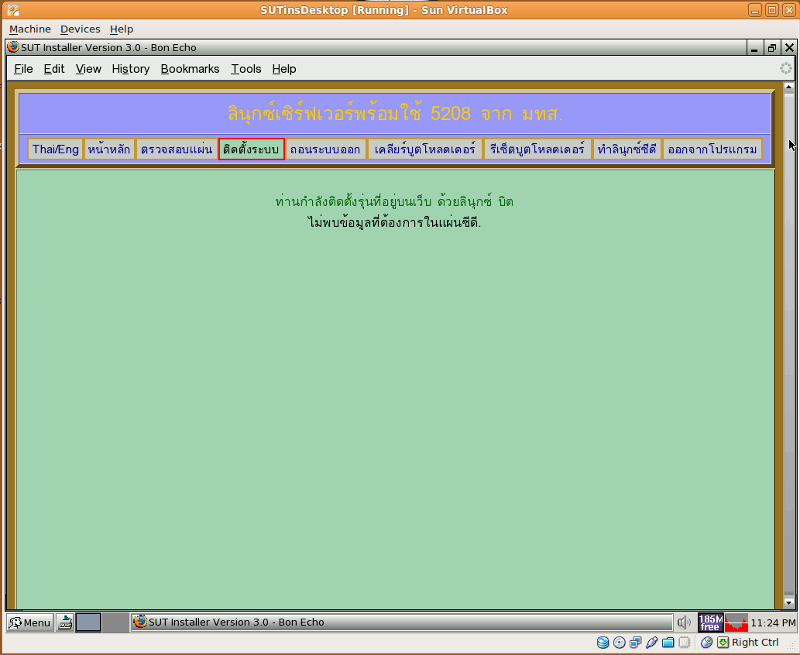800x655 pixels.
Task: Click the volume speaker icon
Action: pos(684,622)
